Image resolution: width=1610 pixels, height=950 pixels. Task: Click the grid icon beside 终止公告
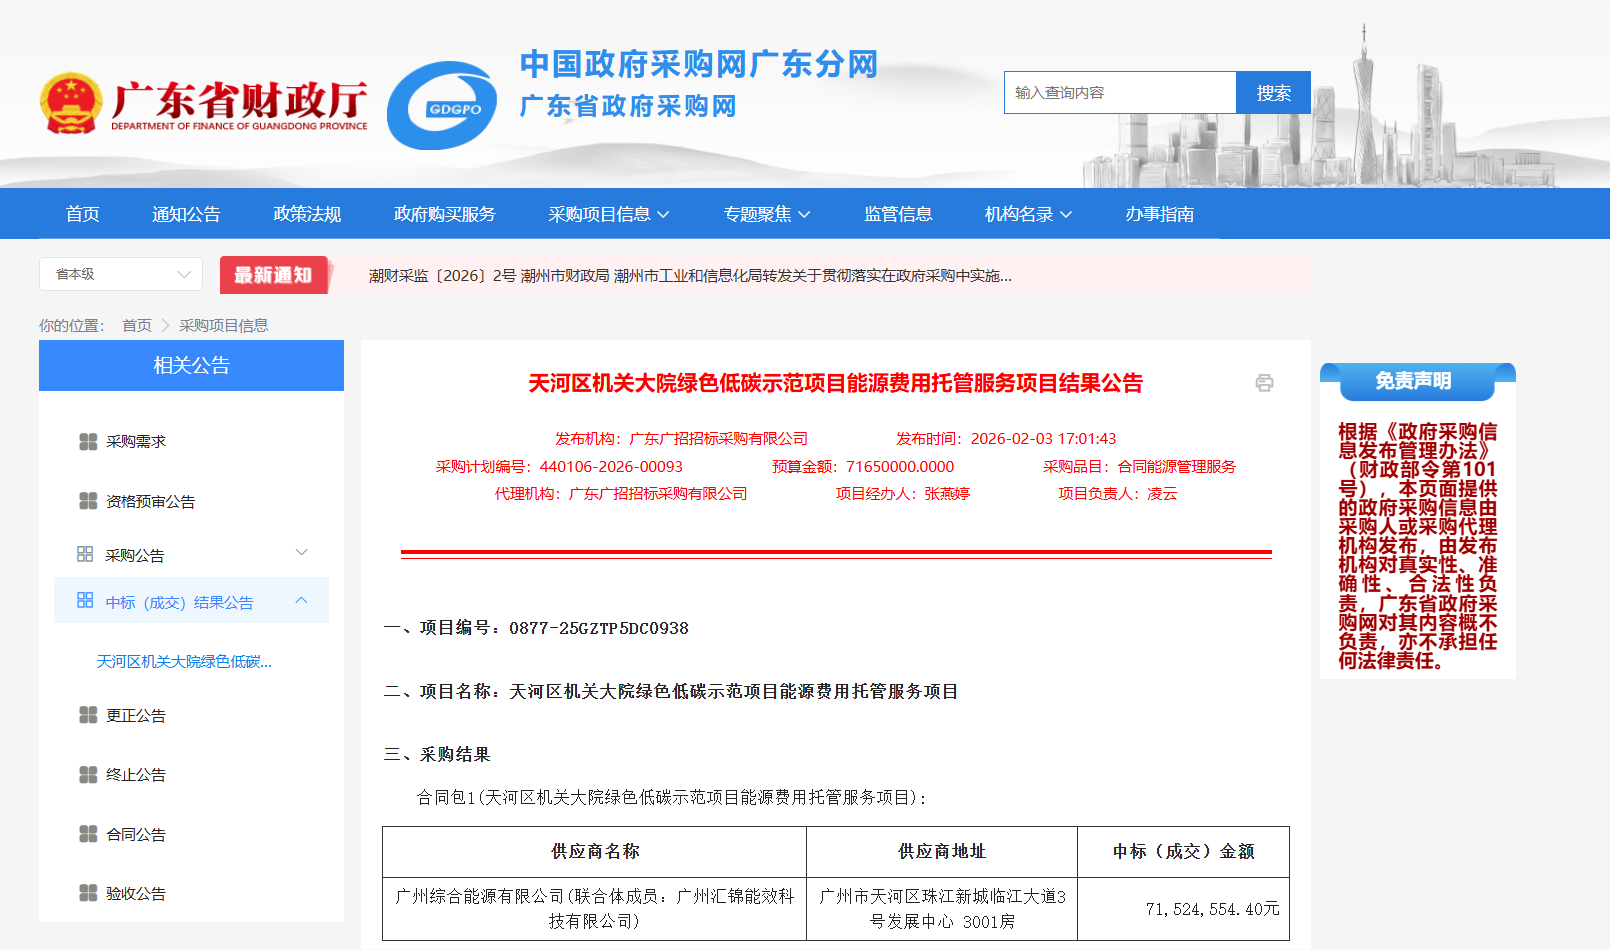[x=88, y=775]
